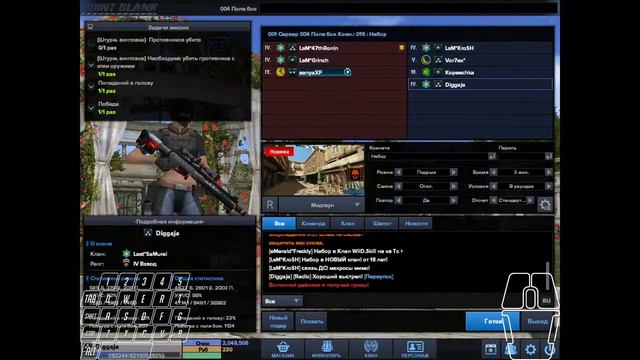640x360 pixels.
Task: Click the round icon beside мотузXP's name
Action: click(x=347, y=72)
